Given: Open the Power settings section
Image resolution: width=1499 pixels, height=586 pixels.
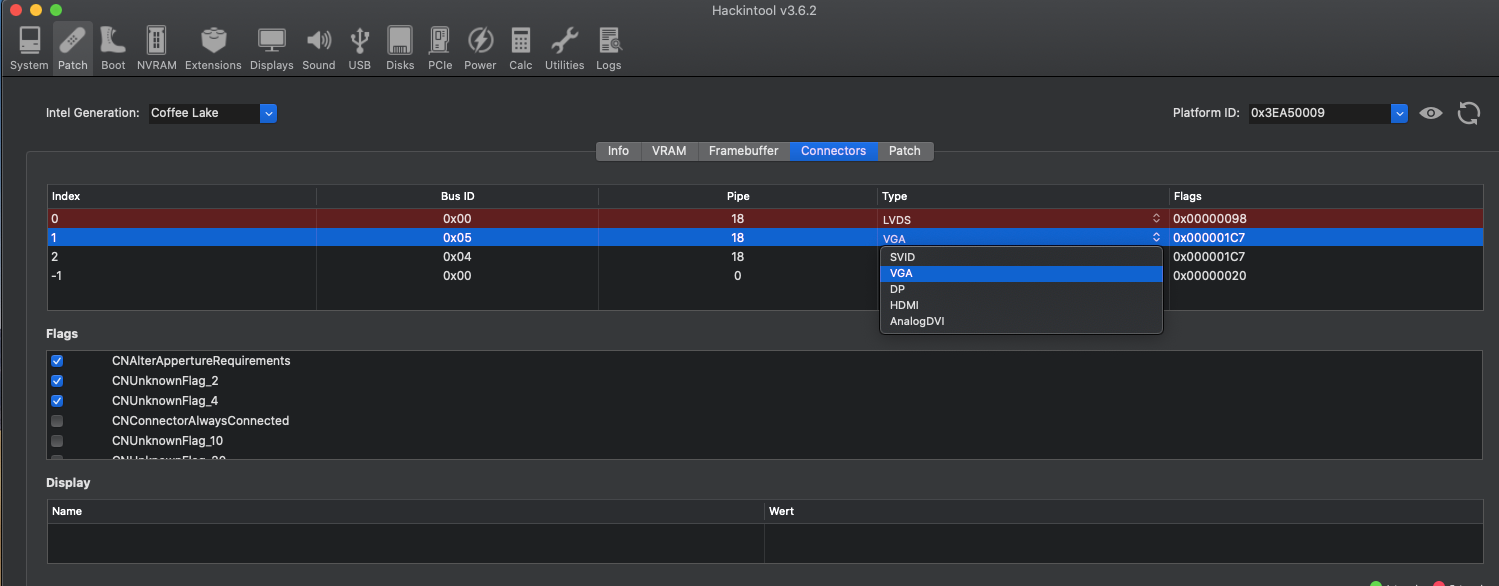Looking at the screenshot, I should tap(480, 48).
